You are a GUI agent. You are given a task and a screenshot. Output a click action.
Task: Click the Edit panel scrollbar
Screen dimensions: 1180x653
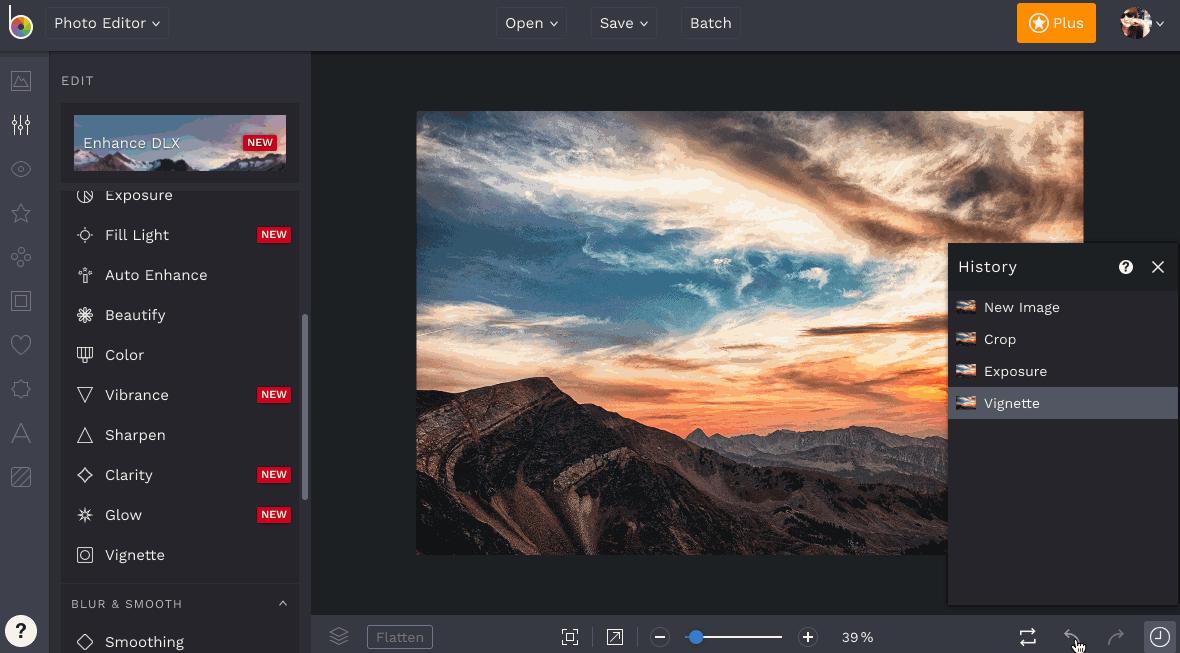[305, 407]
